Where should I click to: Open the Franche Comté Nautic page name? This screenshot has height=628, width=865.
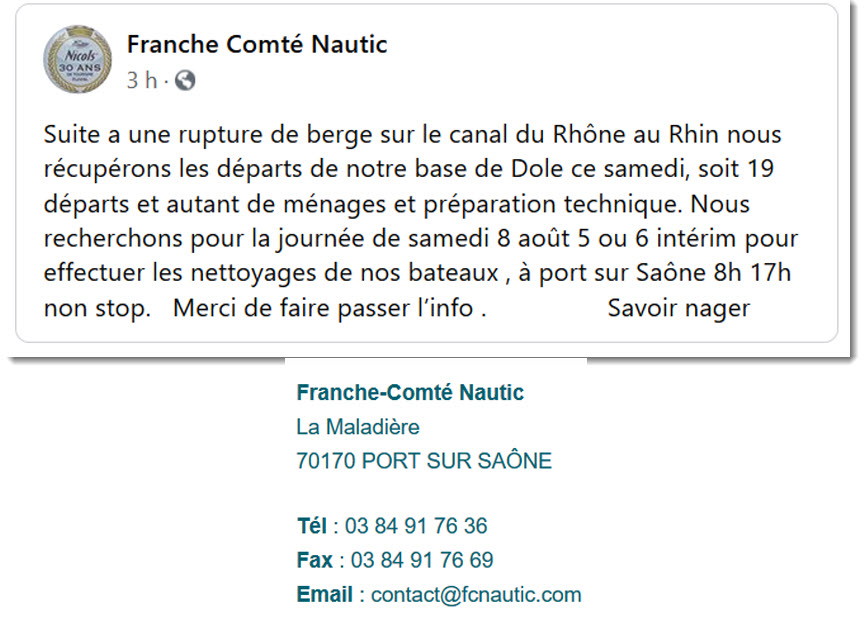click(x=257, y=45)
